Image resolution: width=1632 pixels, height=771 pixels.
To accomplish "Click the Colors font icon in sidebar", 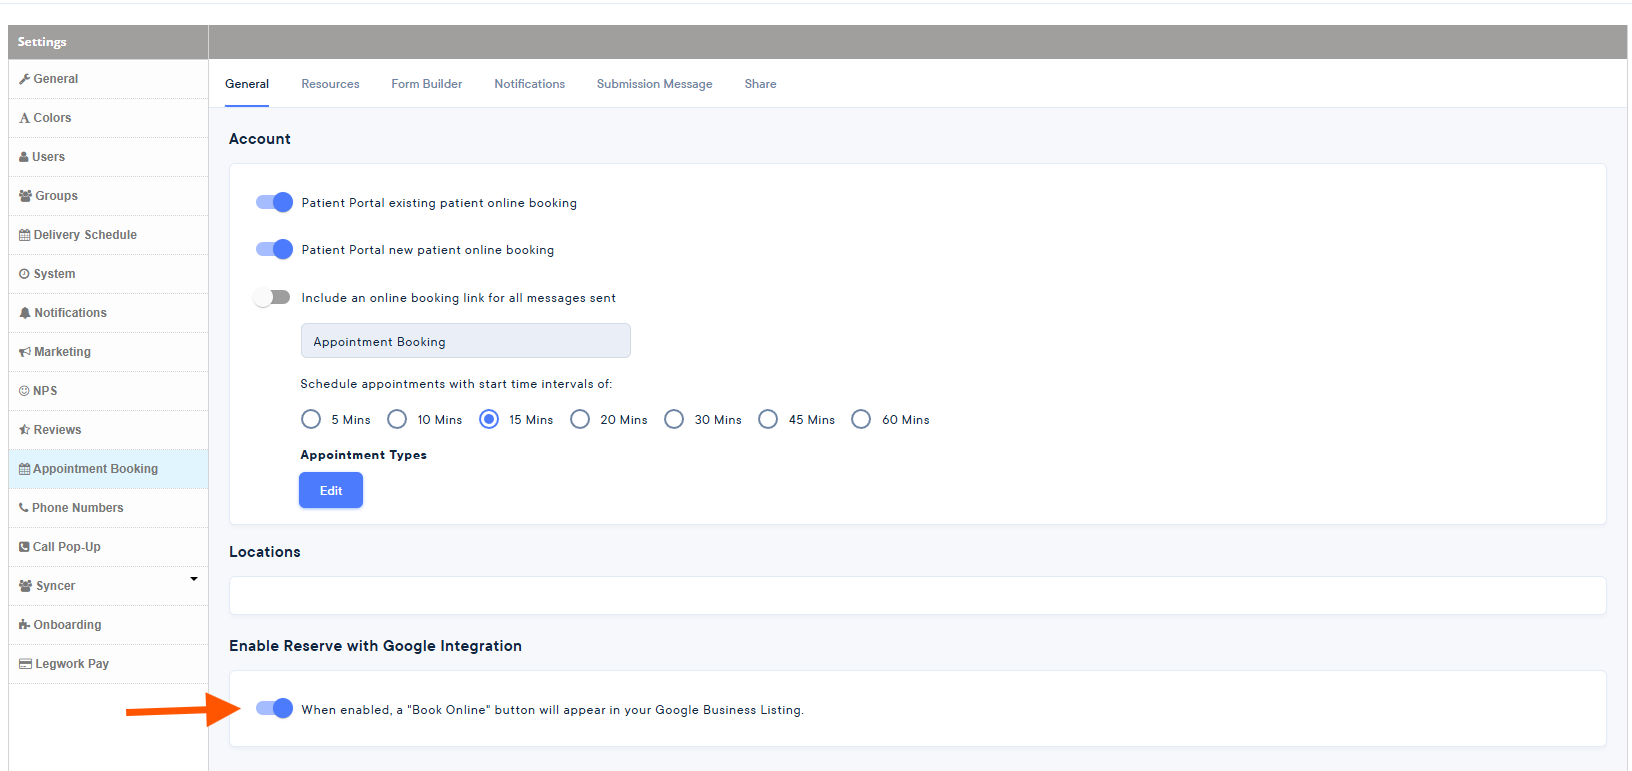I will 25,118.
